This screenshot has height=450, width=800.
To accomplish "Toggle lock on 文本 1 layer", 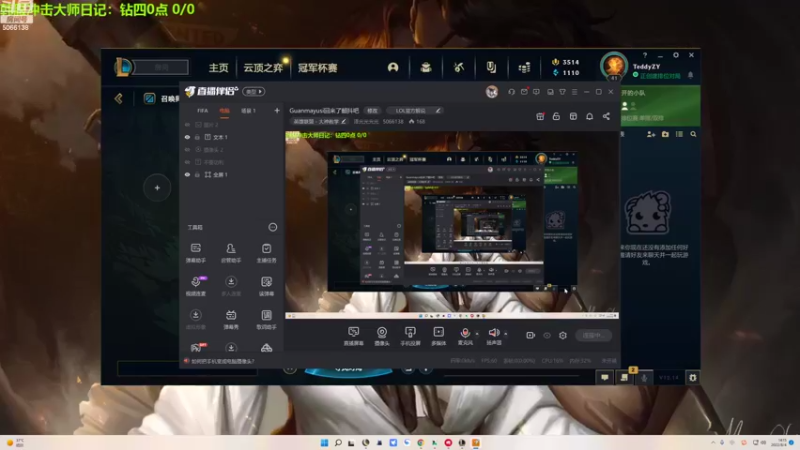I will 197,137.
